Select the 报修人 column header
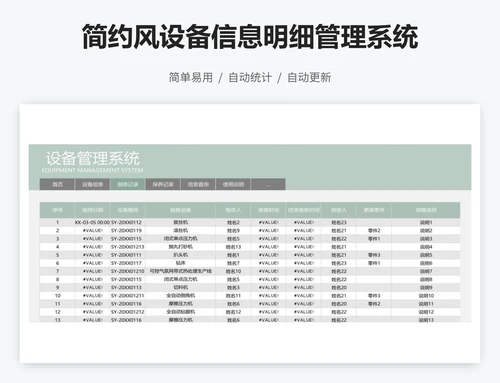The image size is (500, 383). pos(233,210)
